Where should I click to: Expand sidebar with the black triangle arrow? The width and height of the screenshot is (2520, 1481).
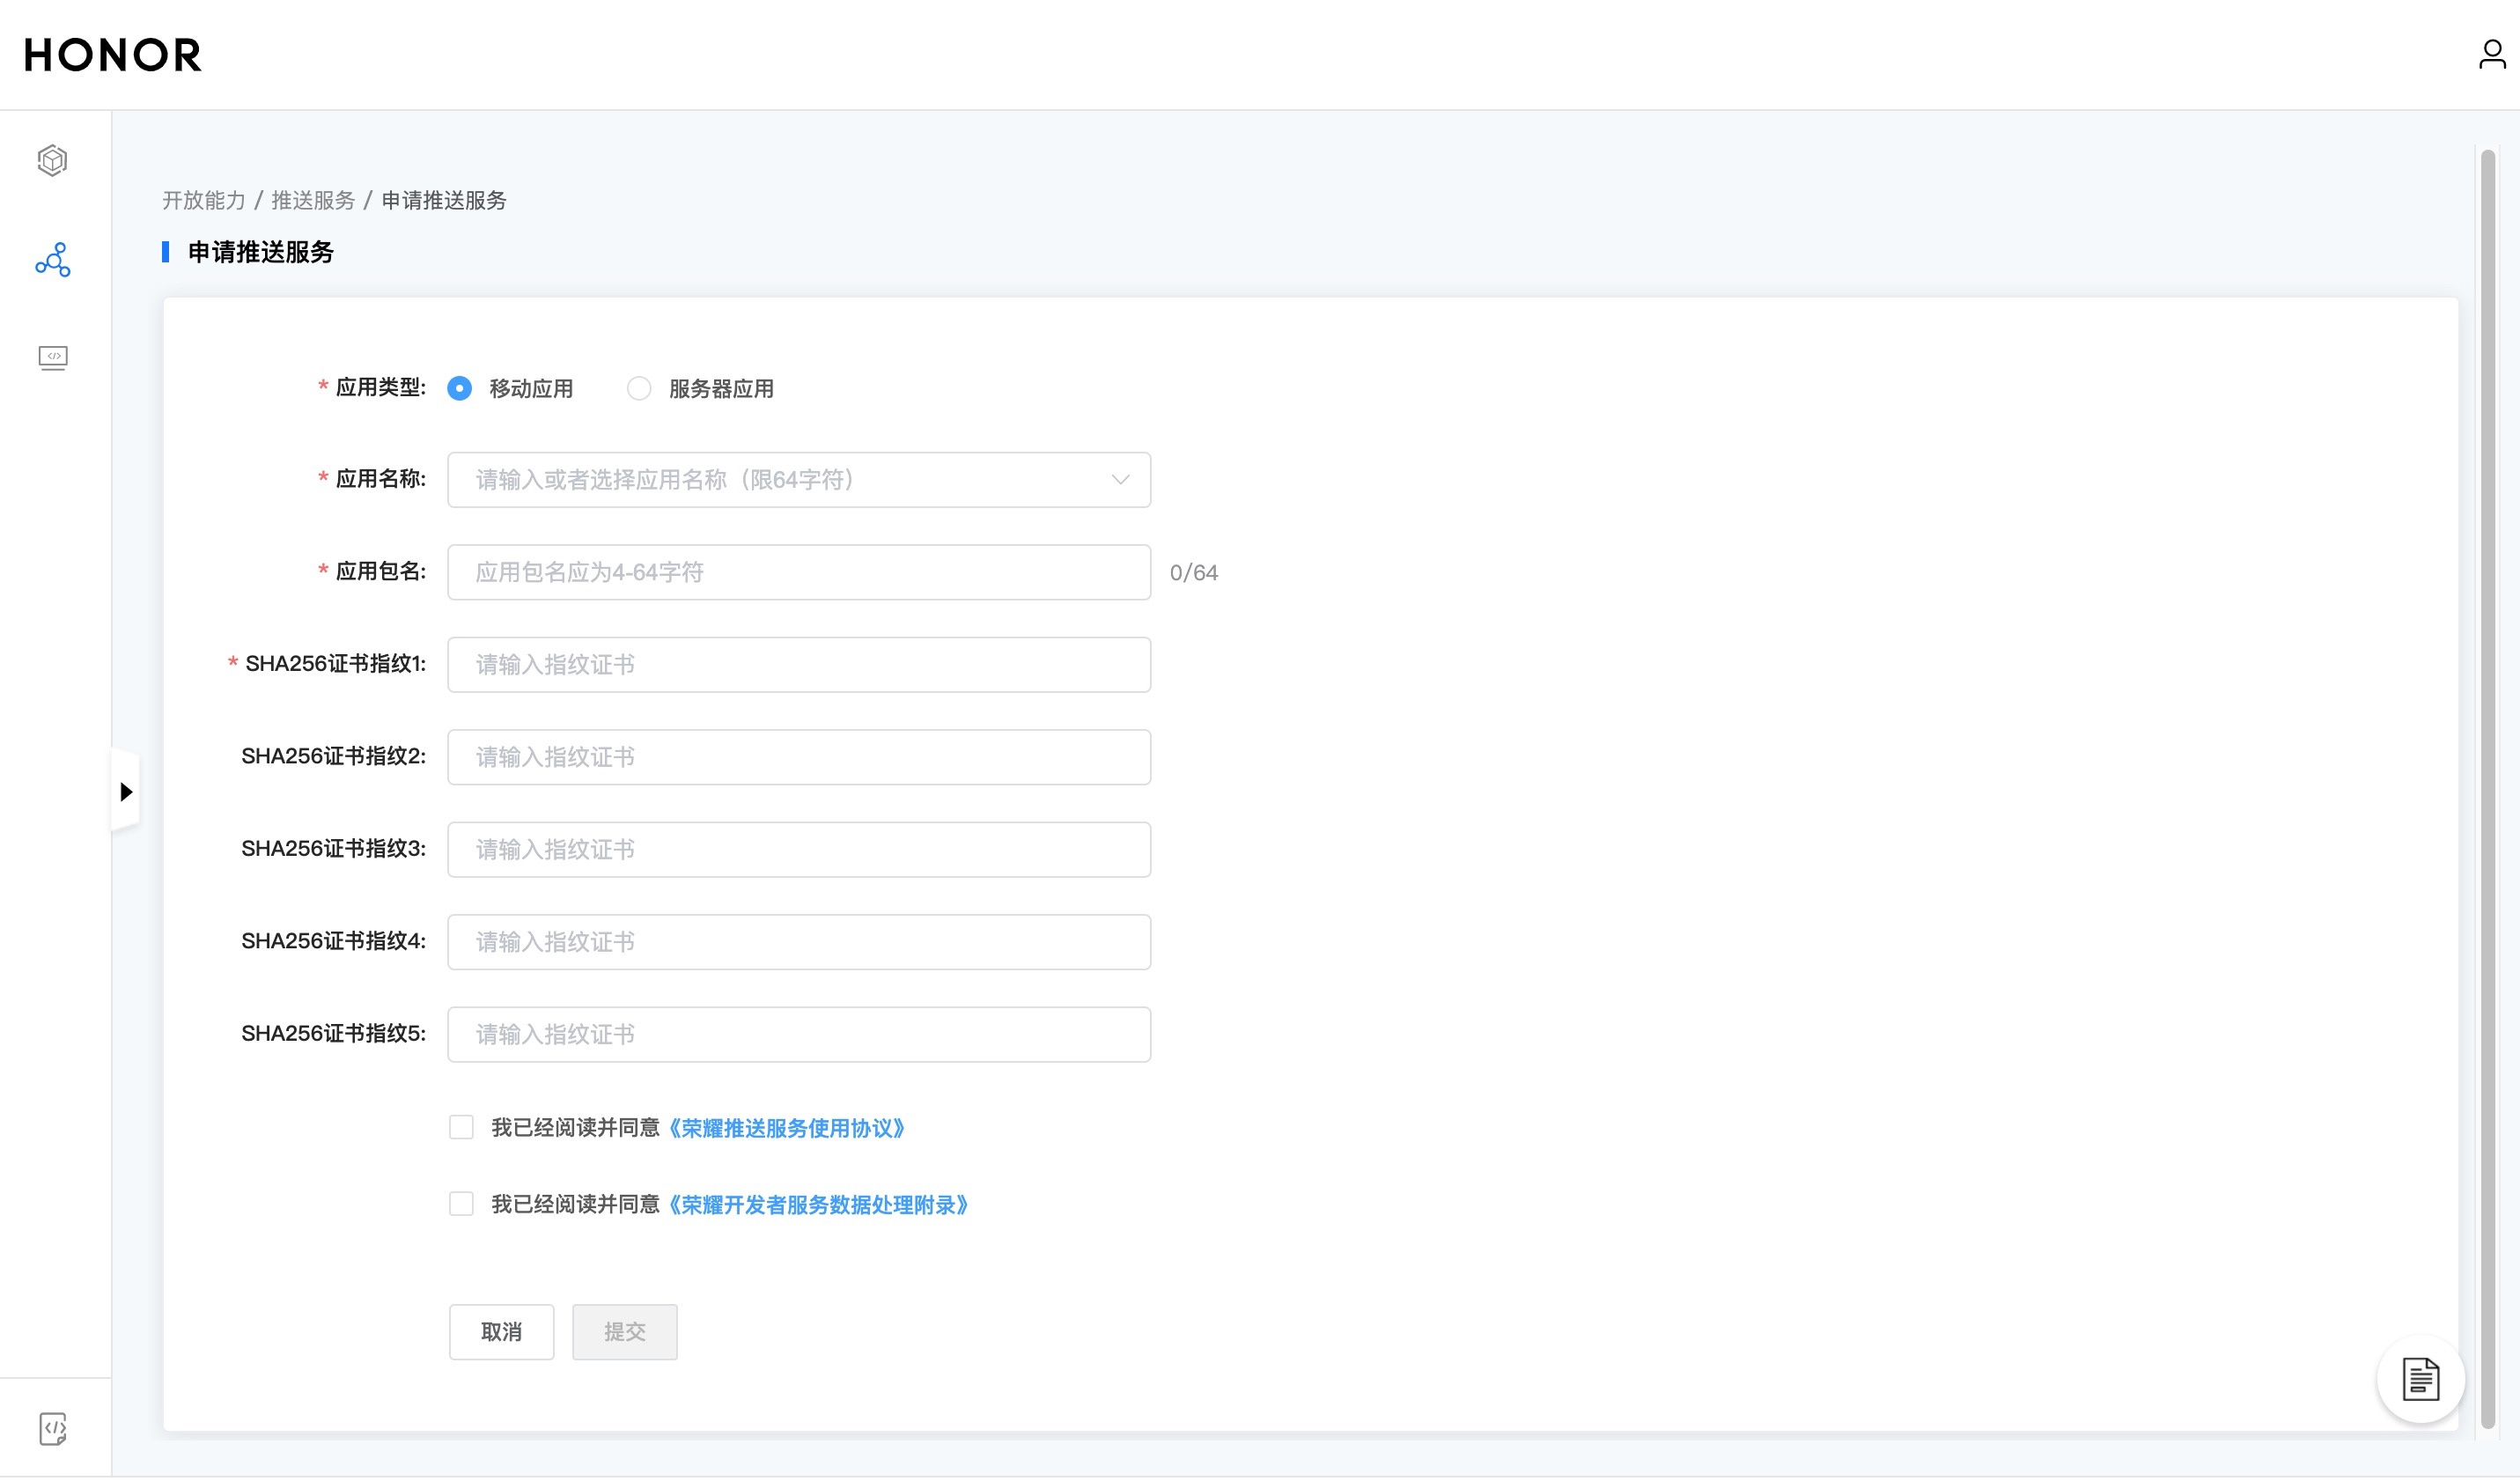click(x=126, y=792)
